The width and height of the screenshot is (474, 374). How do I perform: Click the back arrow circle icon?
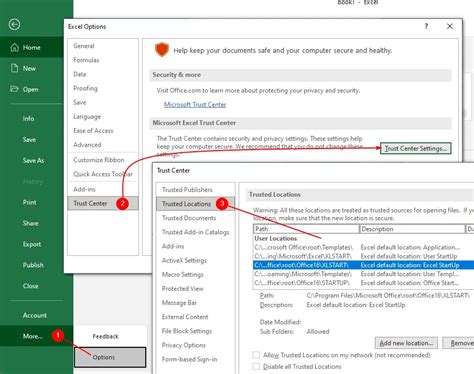(x=14, y=24)
